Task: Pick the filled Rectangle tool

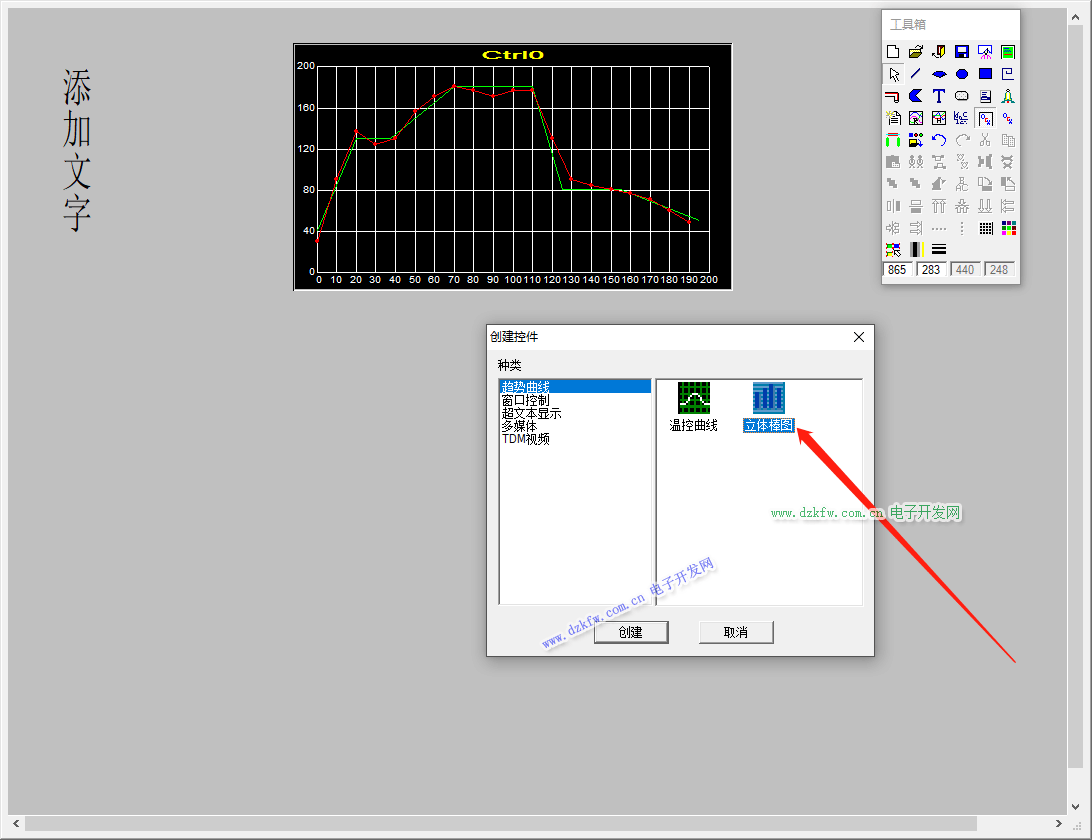Action: (x=985, y=74)
